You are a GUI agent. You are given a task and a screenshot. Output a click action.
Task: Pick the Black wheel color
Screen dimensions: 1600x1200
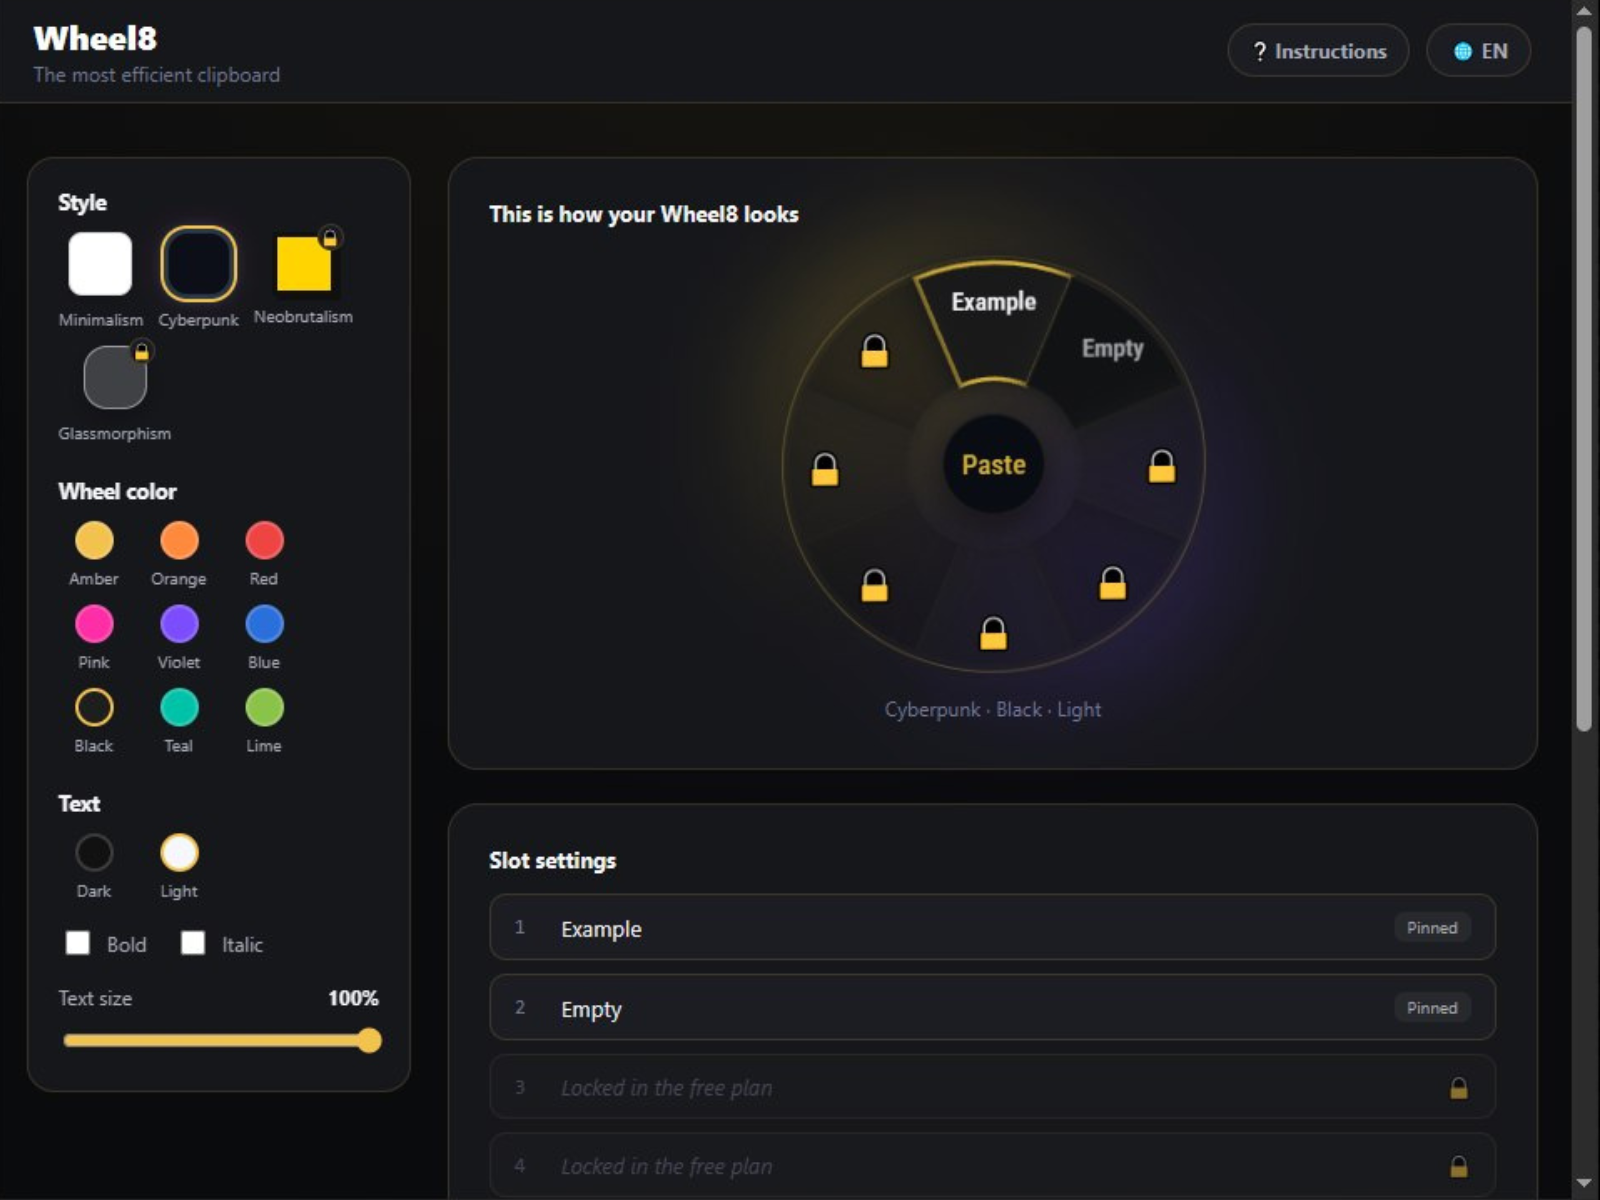pos(94,707)
